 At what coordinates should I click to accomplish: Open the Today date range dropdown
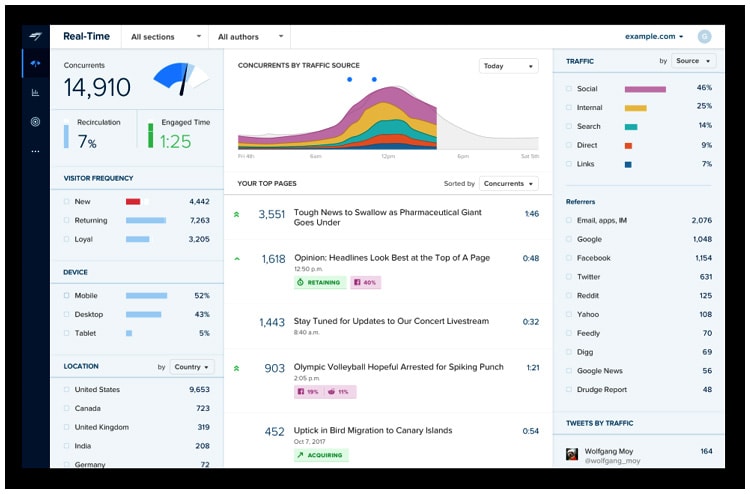[508, 66]
